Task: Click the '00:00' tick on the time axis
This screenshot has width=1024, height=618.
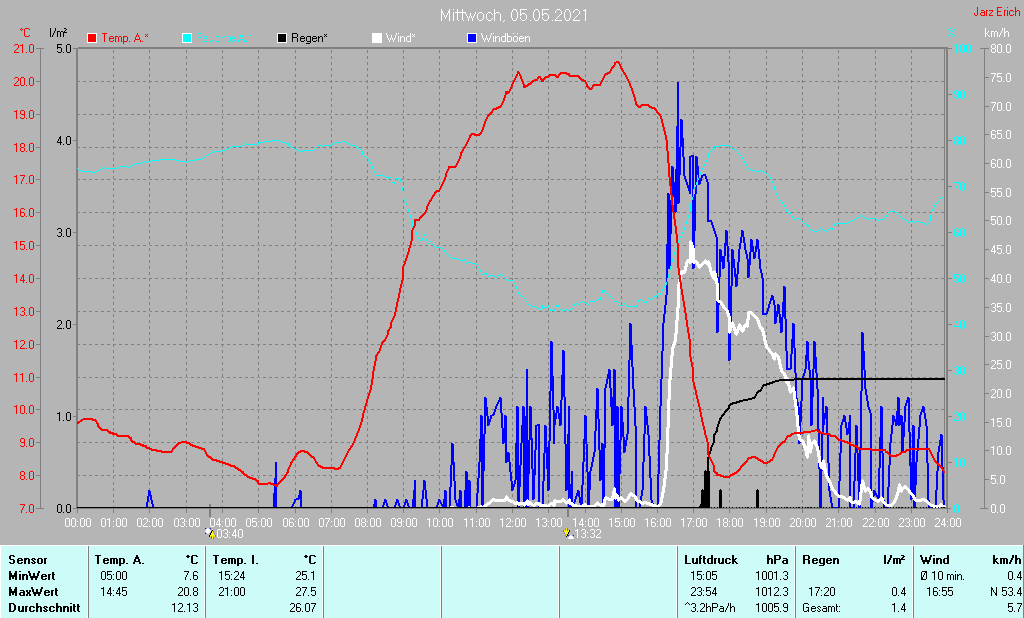Action: (78, 523)
